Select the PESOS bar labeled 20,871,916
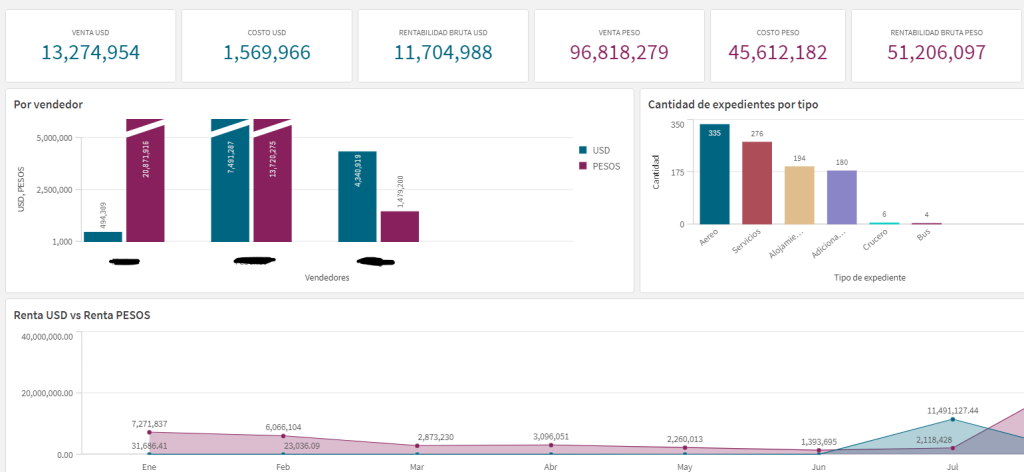This screenshot has height=472, width=1024. (x=145, y=181)
